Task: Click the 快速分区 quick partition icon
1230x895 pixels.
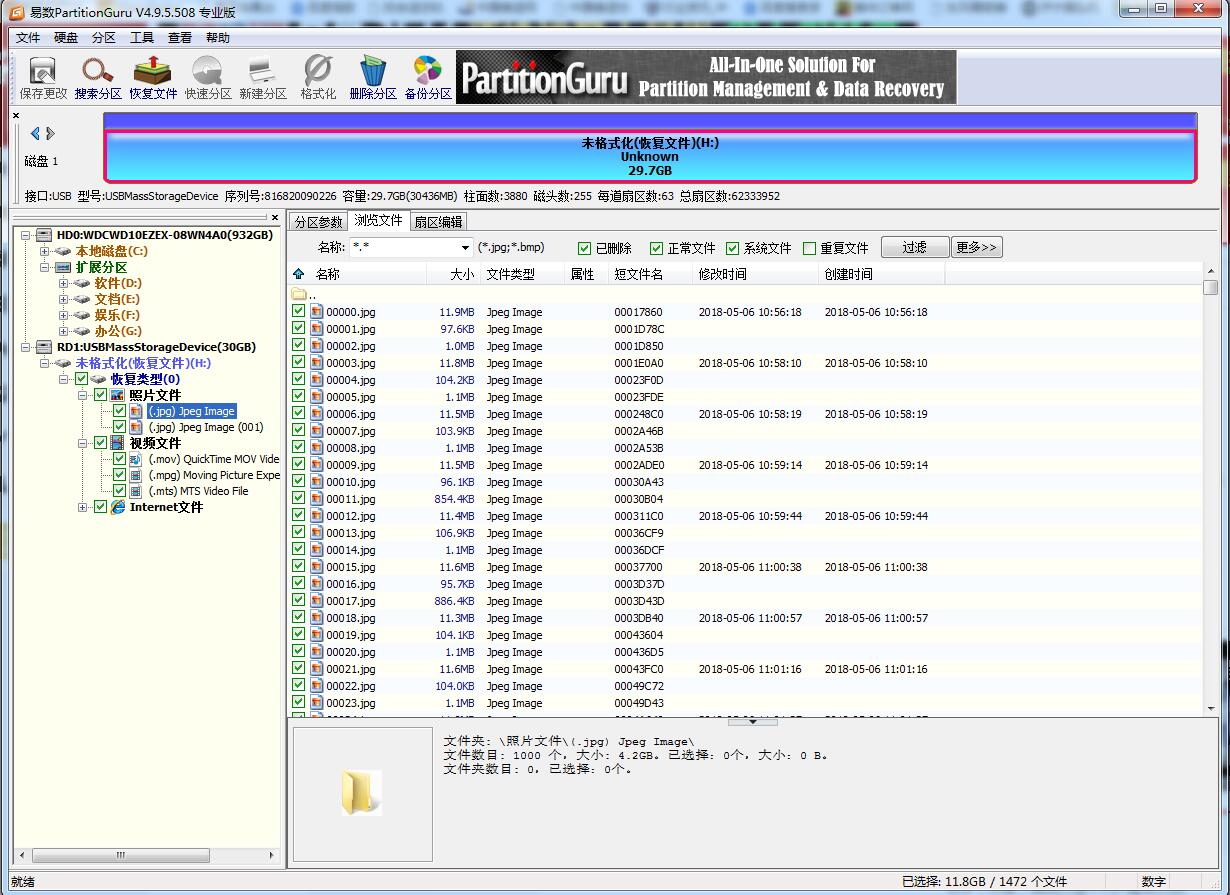Action: [x=208, y=78]
